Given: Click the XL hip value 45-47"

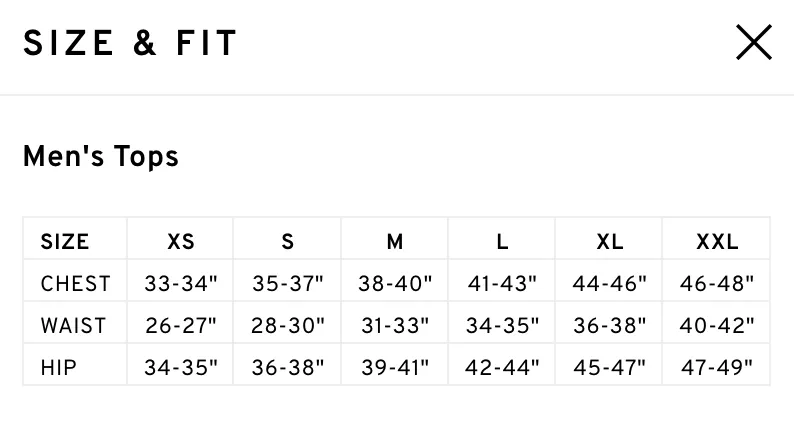Looking at the screenshot, I should (610, 368).
